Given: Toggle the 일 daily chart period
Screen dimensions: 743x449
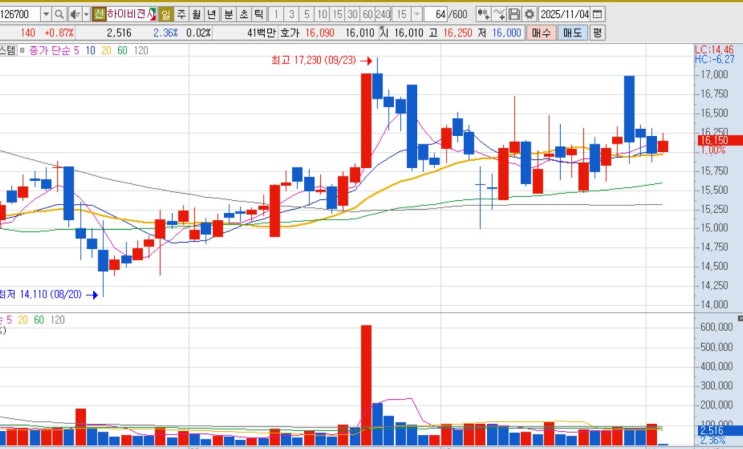Looking at the screenshot, I should point(165,15).
